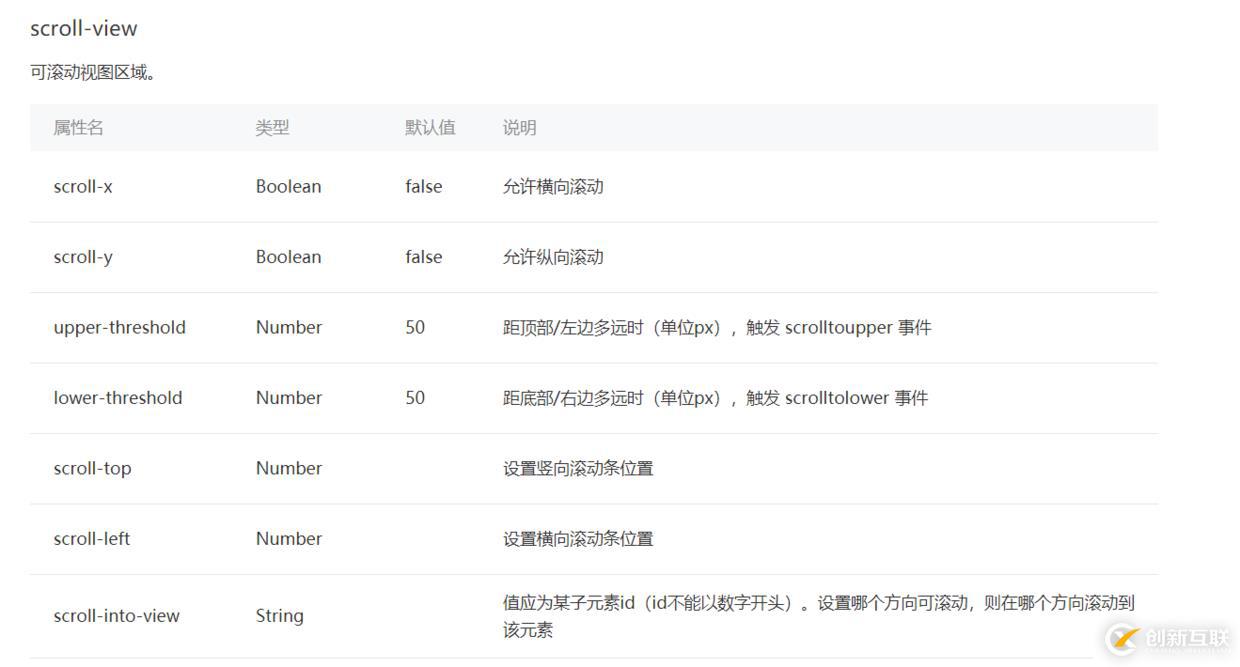
Task: Click 50 default in upper-threshold row
Action: (415, 327)
